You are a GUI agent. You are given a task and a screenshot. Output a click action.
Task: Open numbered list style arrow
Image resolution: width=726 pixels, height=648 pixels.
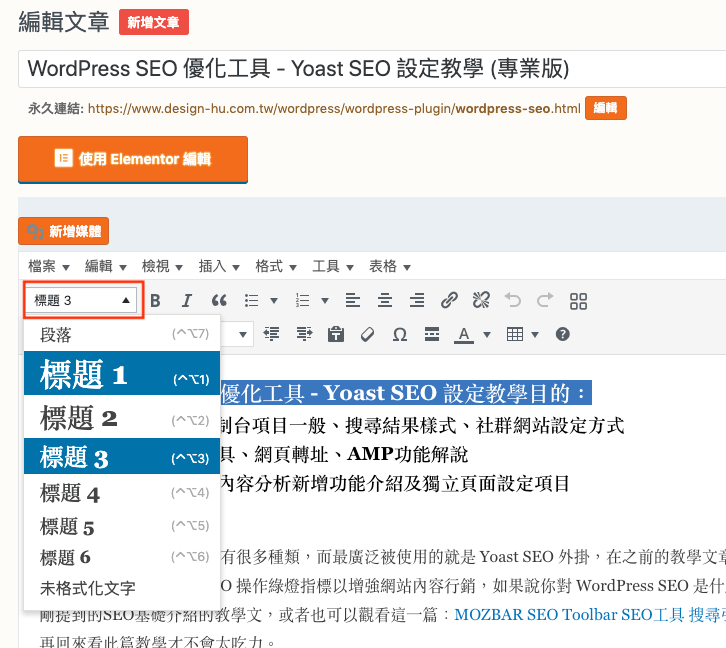click(x=325, y=301)
